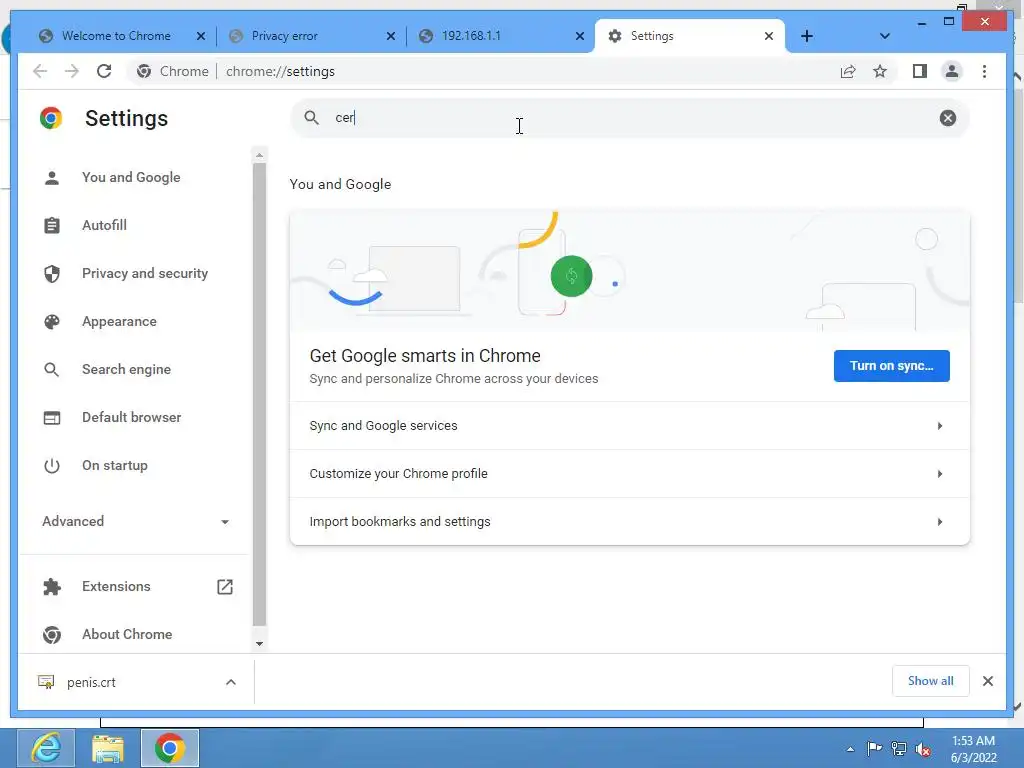This screenshot has width=1024, height=768.
Task: Open the taskbar clock 1:53 AM
Action: [x=974, y=749]
